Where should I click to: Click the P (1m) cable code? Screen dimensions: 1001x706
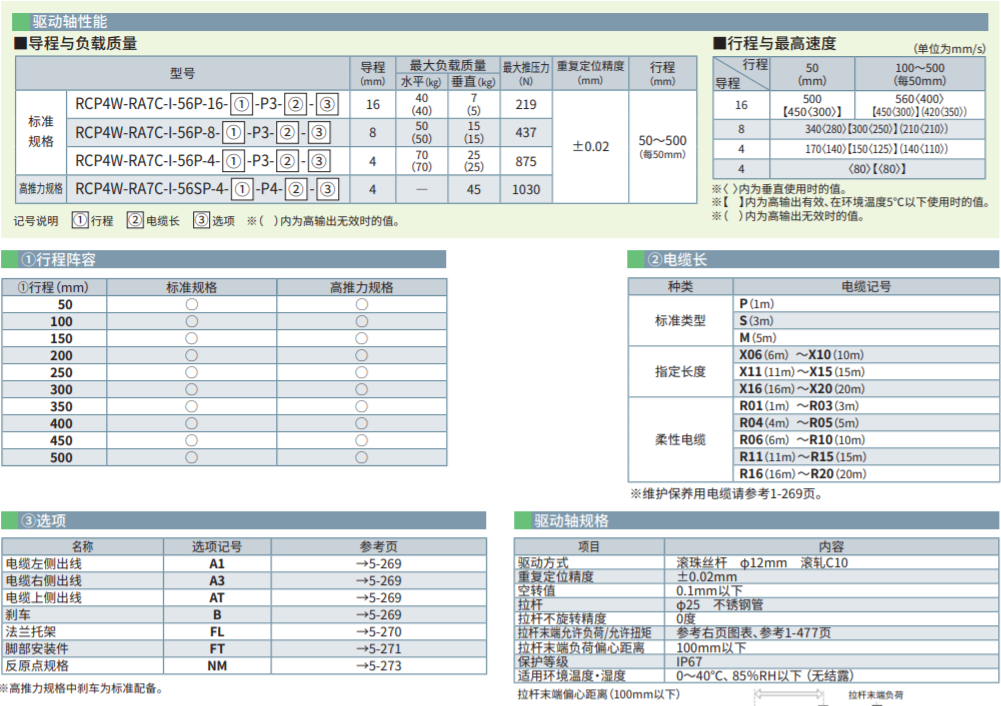pos(756,304)
